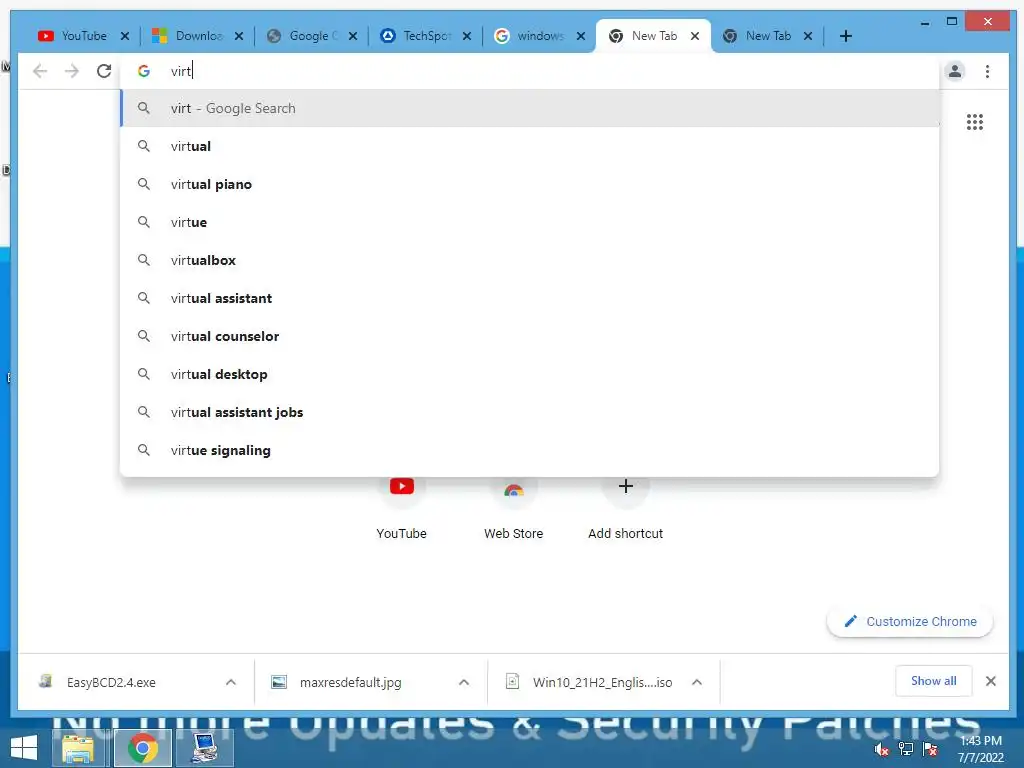1024x768 pixels.
Task: Click the muted volume tray icon
Action: pos(881,749)
